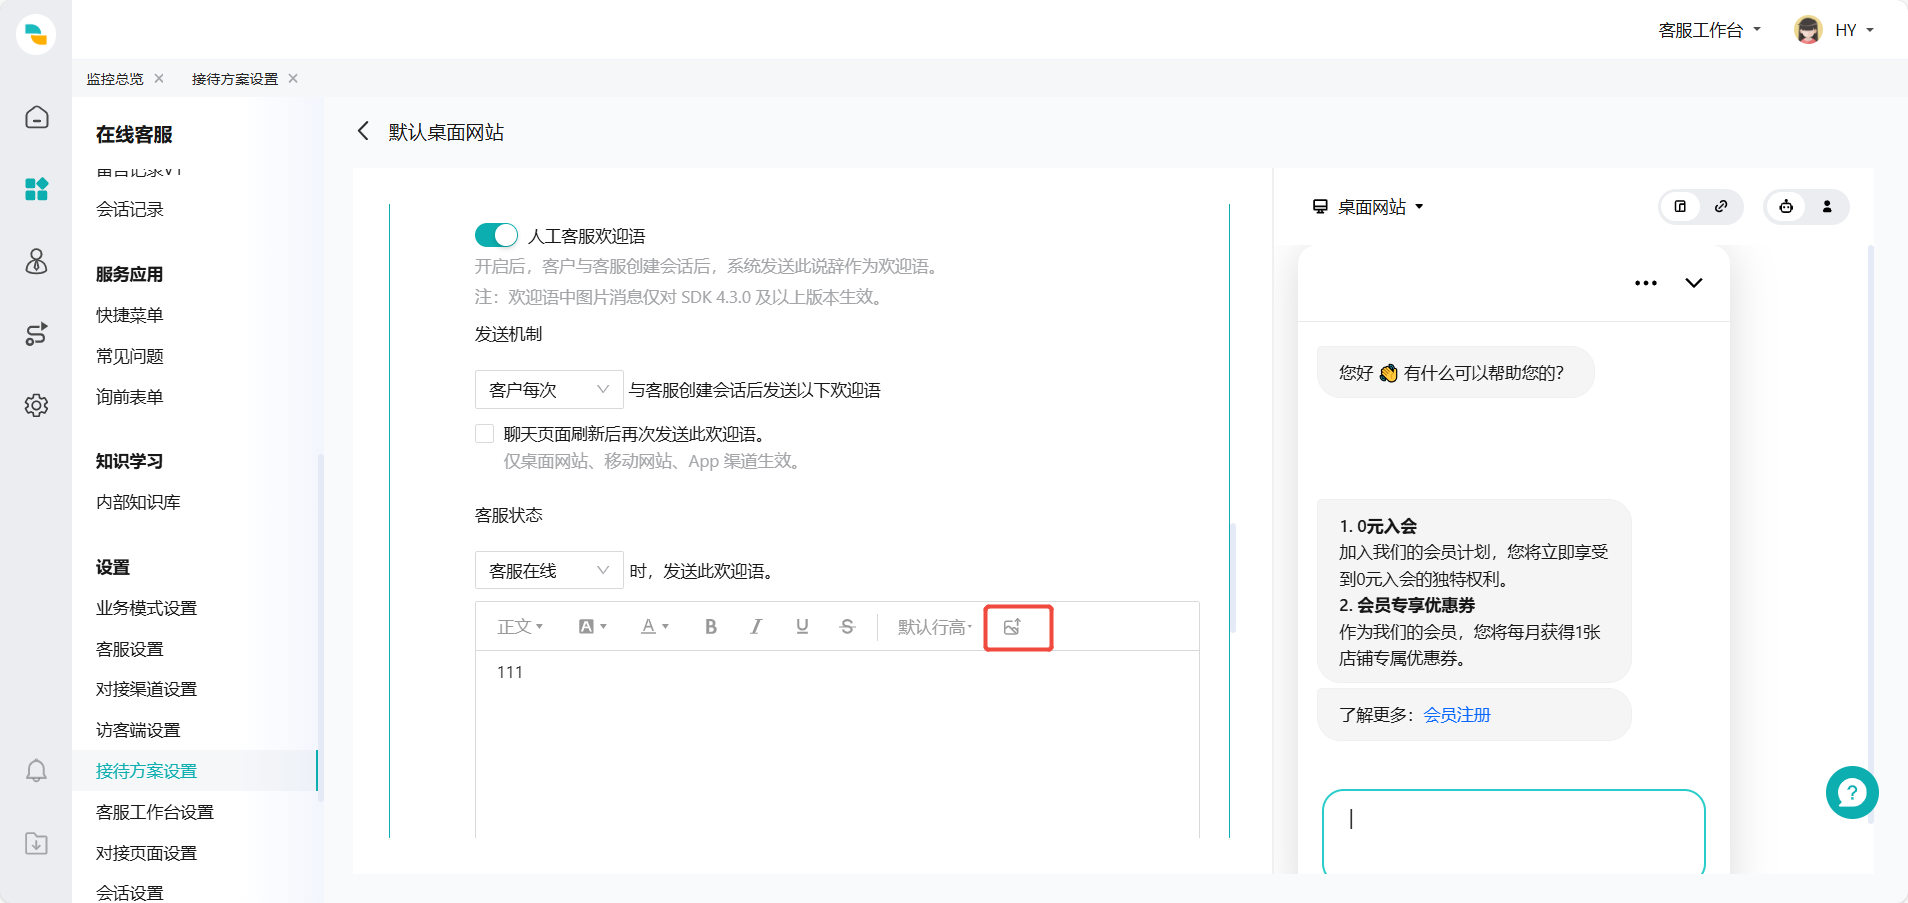Screen dimensions: 1908x903
Task: Apply strikethrough formatting in the editor
Action: click(x=846, y=626)
